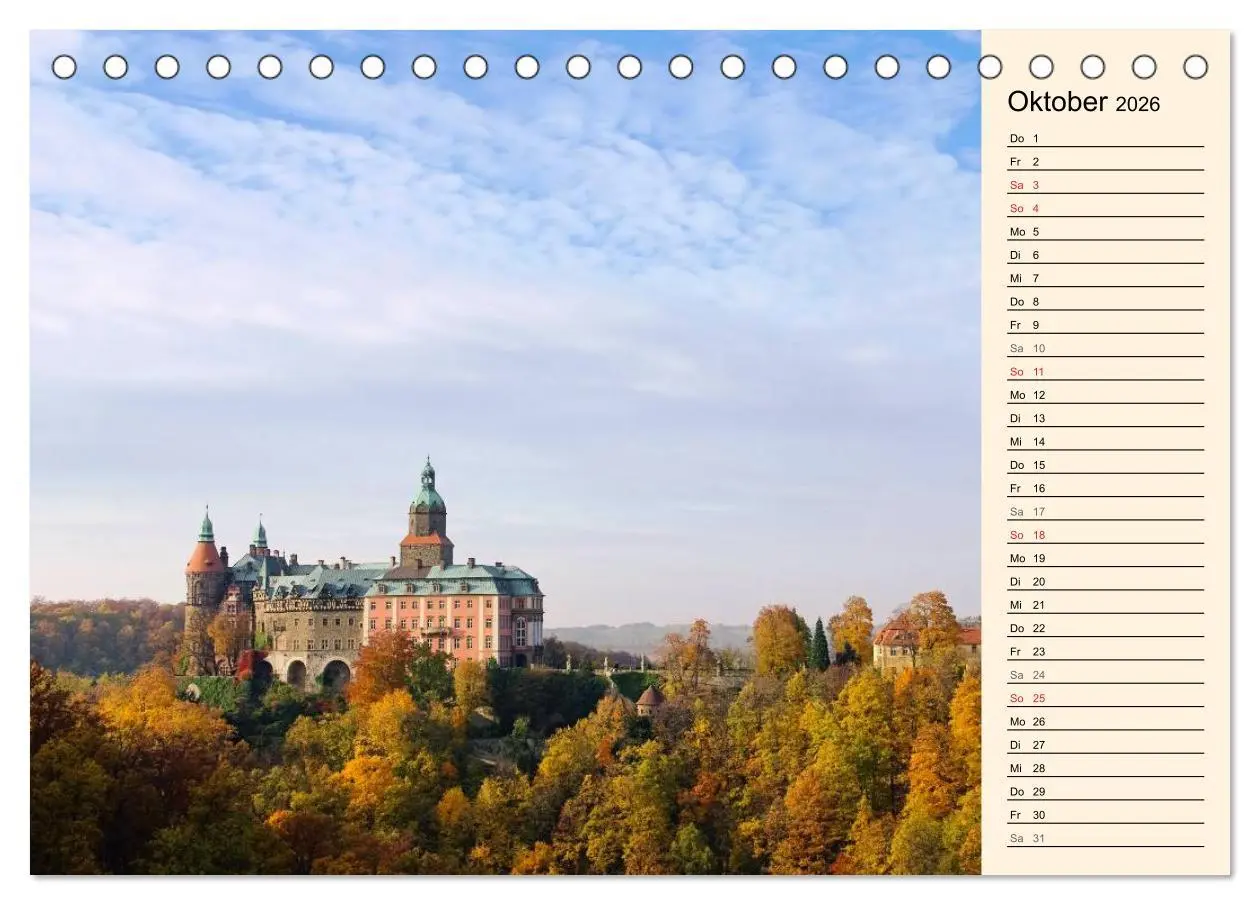1260x905 pixels.
Task: Select the Fr 2 calendar row
Action: click(1105, 161)
